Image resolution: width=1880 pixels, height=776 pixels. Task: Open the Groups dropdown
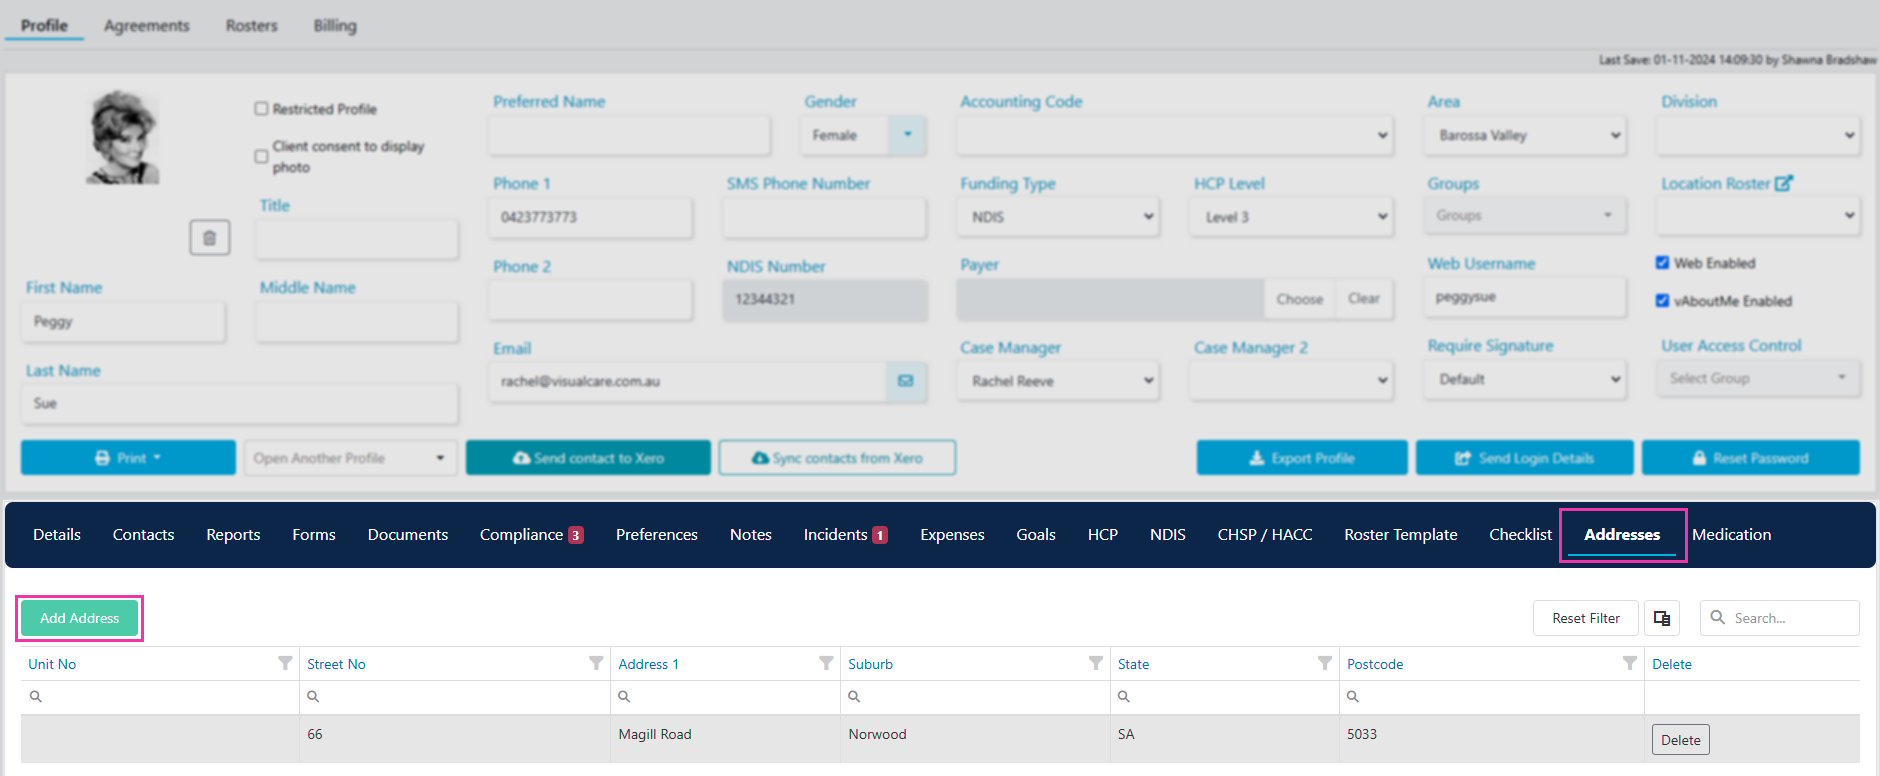click(x=1525, y=215)
